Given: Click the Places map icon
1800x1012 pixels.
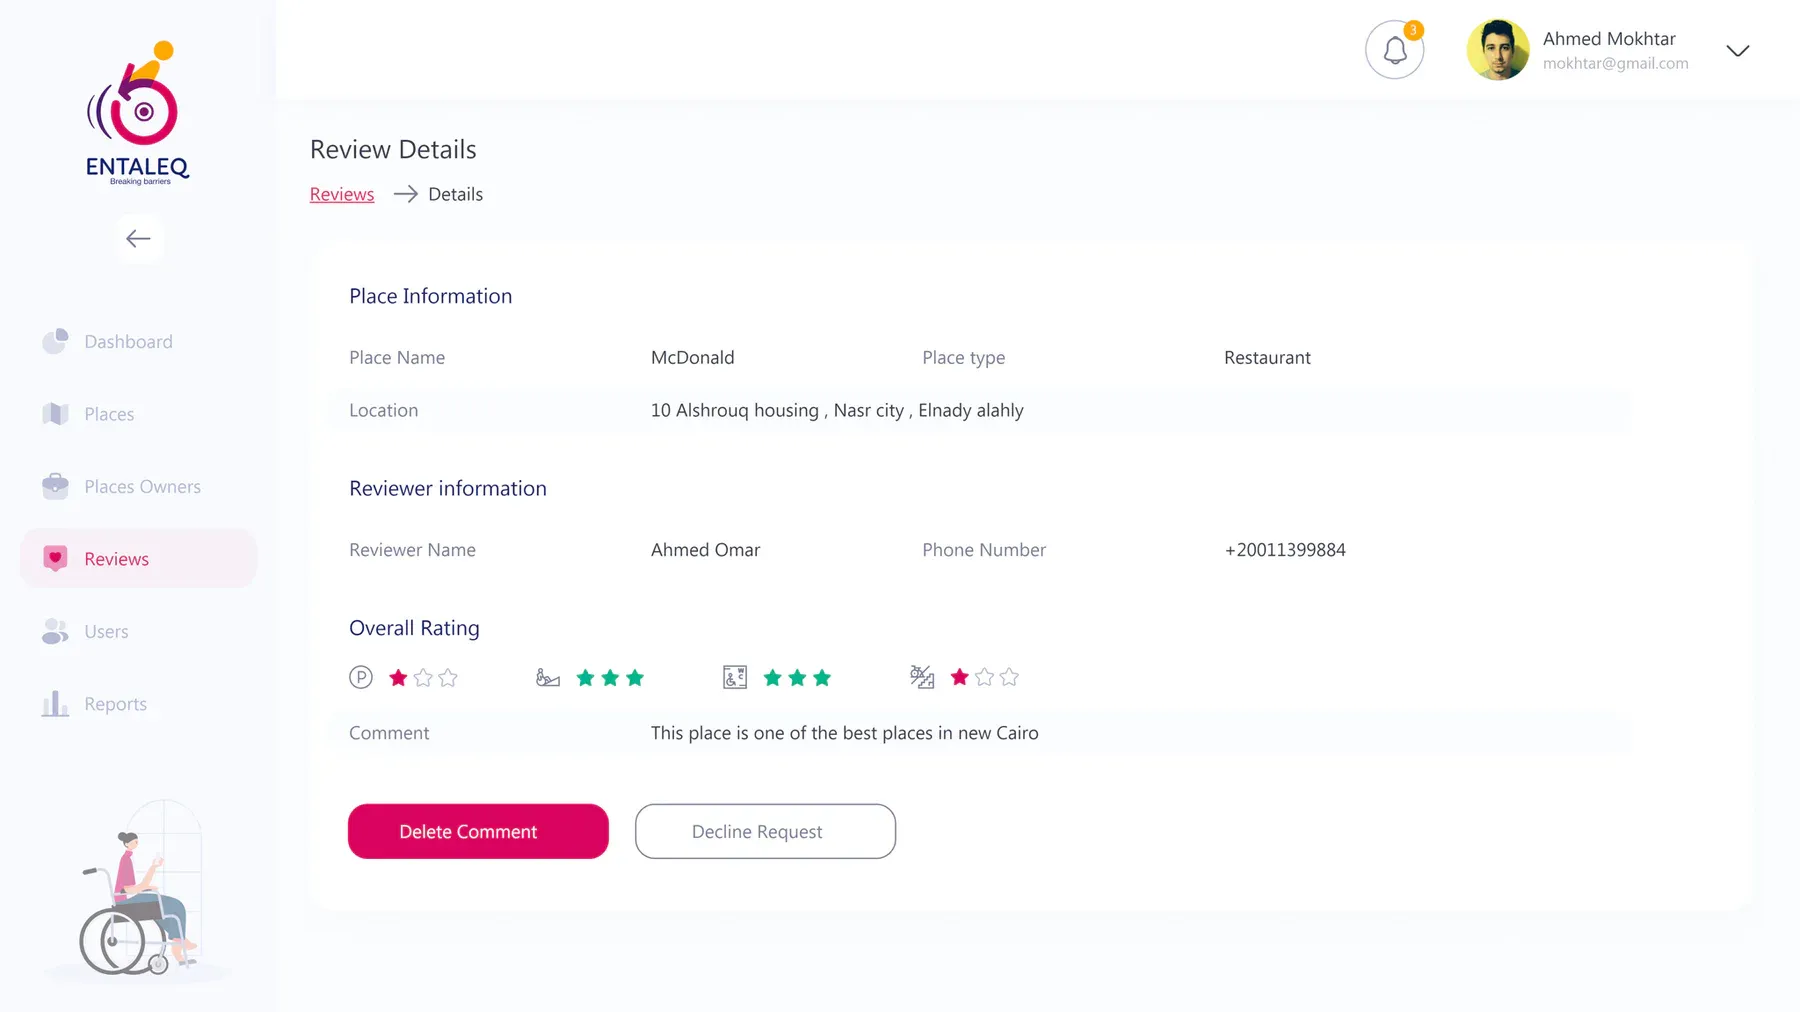Looking at the screenshot, I should pyautogui.click(x=55, y=414).
